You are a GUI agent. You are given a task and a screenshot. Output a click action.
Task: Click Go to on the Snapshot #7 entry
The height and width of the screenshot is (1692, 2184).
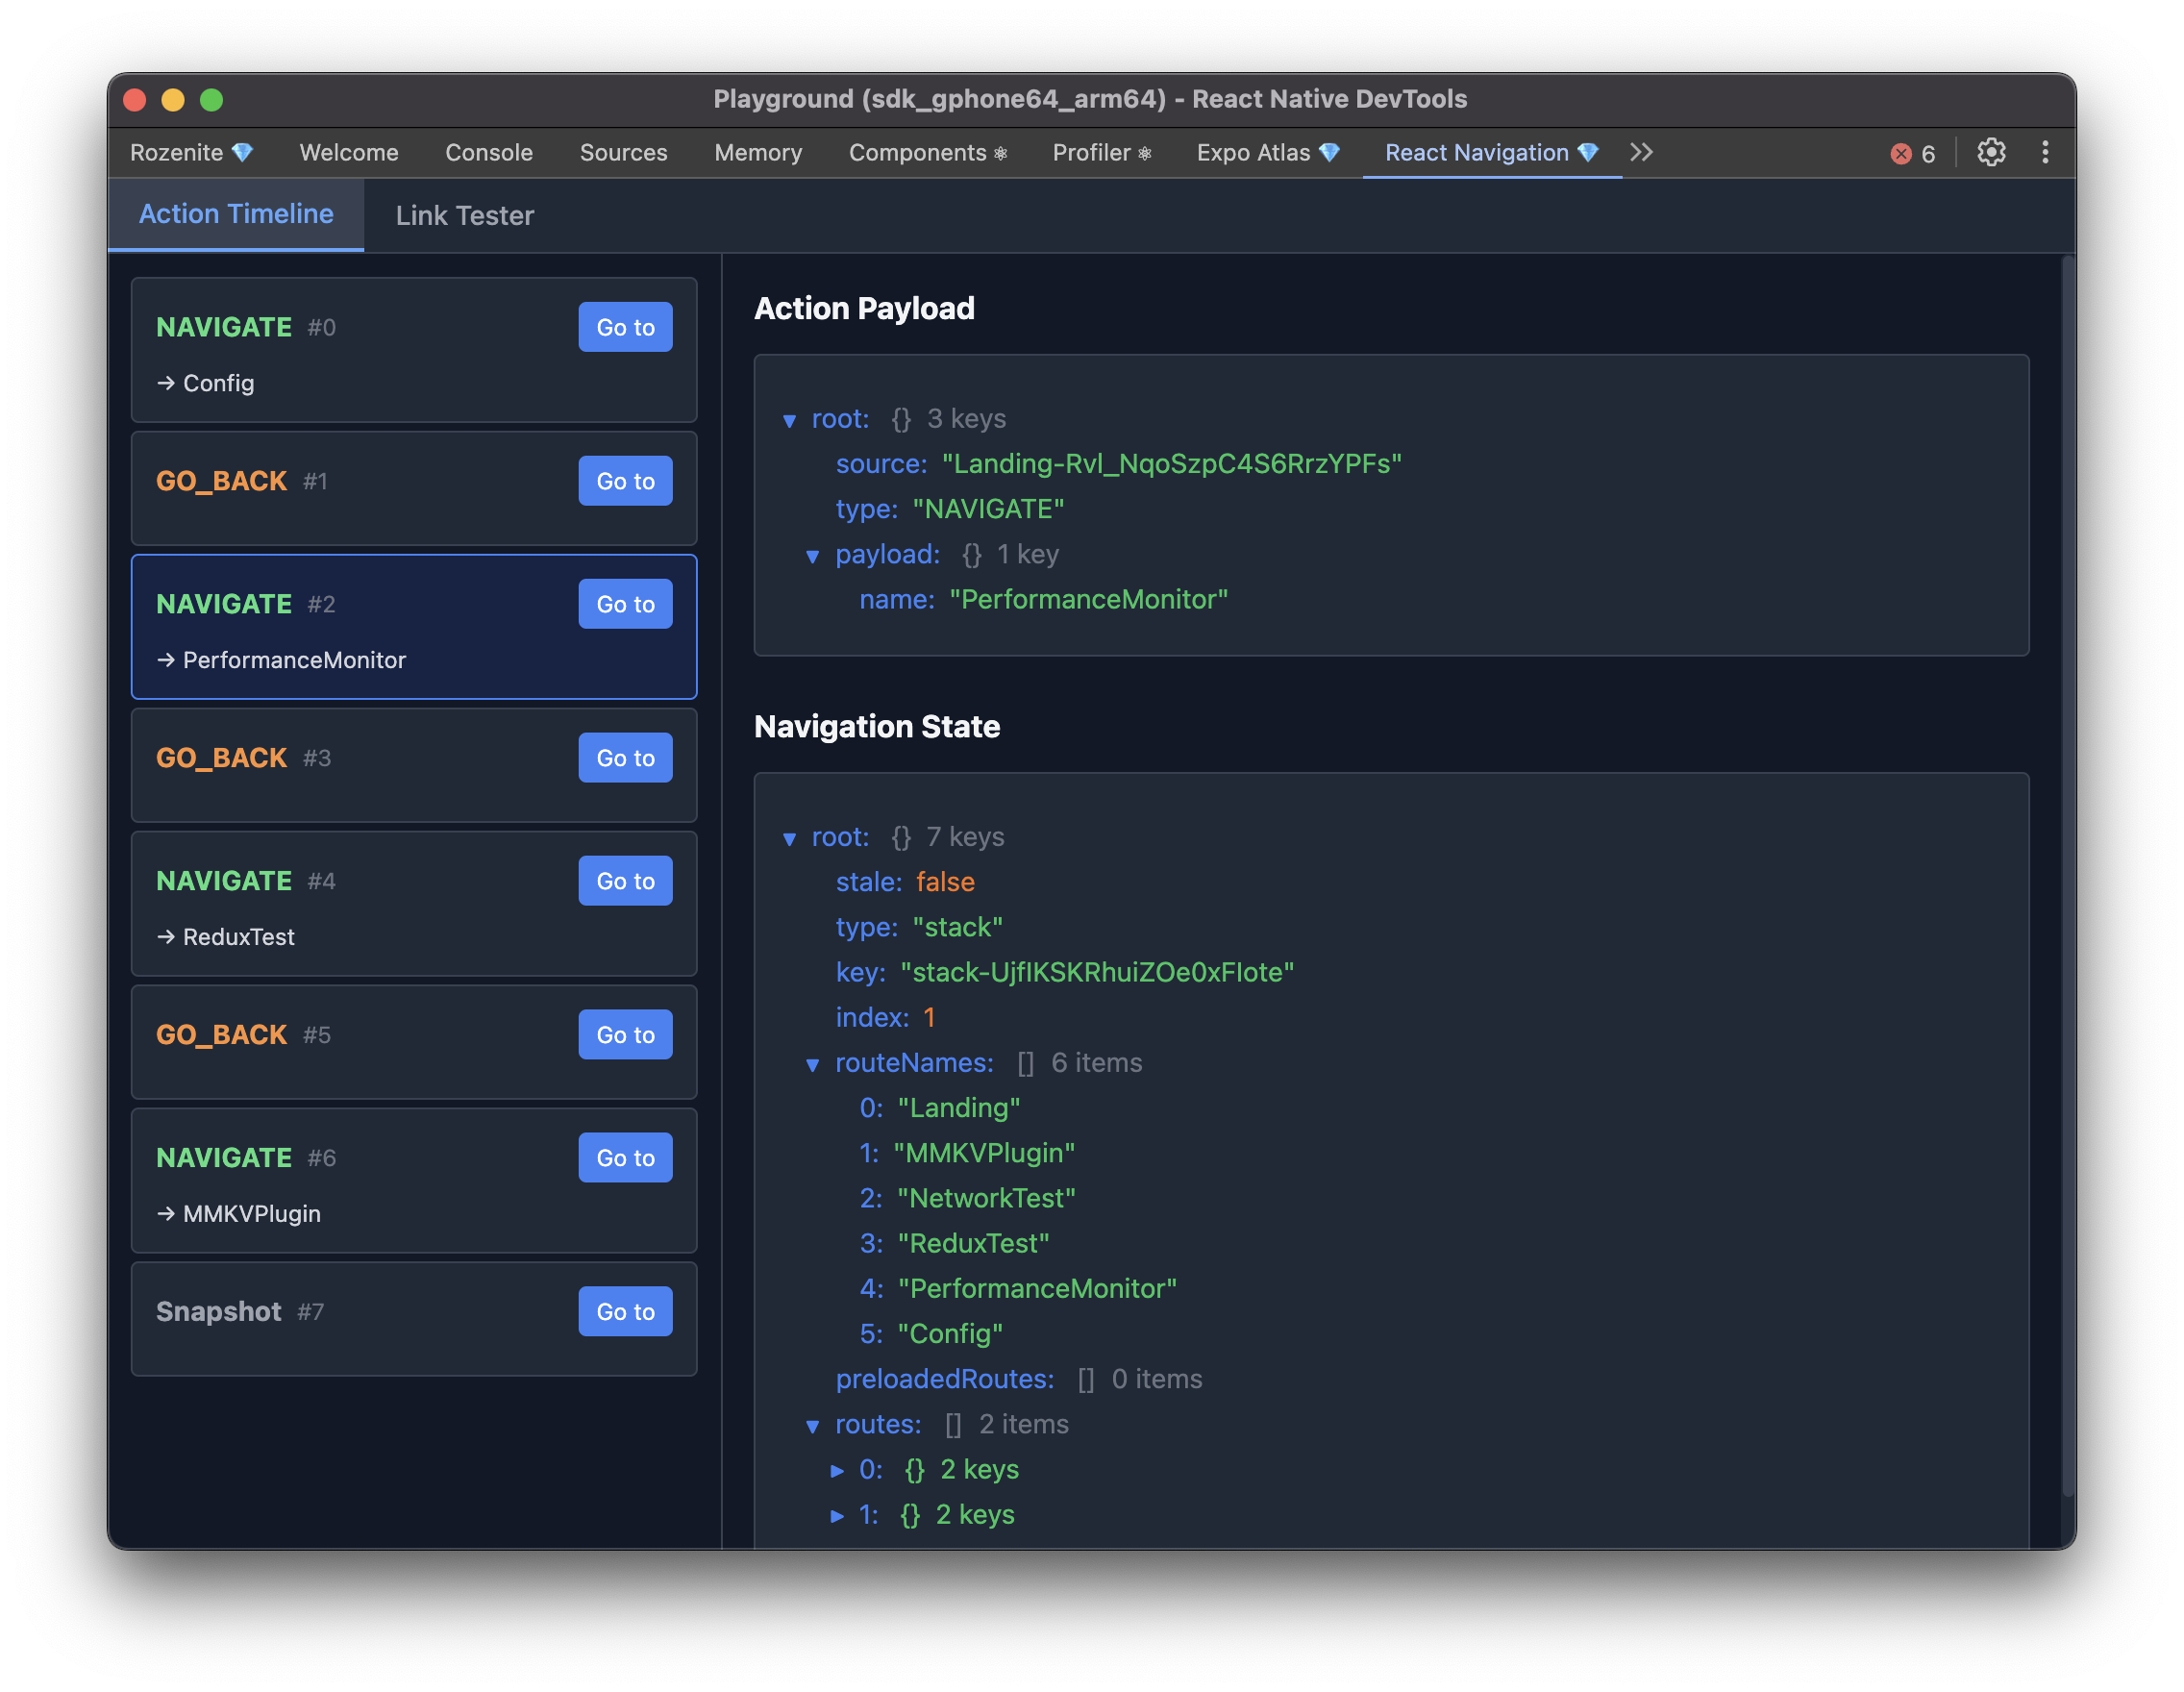pos(625,1311)
